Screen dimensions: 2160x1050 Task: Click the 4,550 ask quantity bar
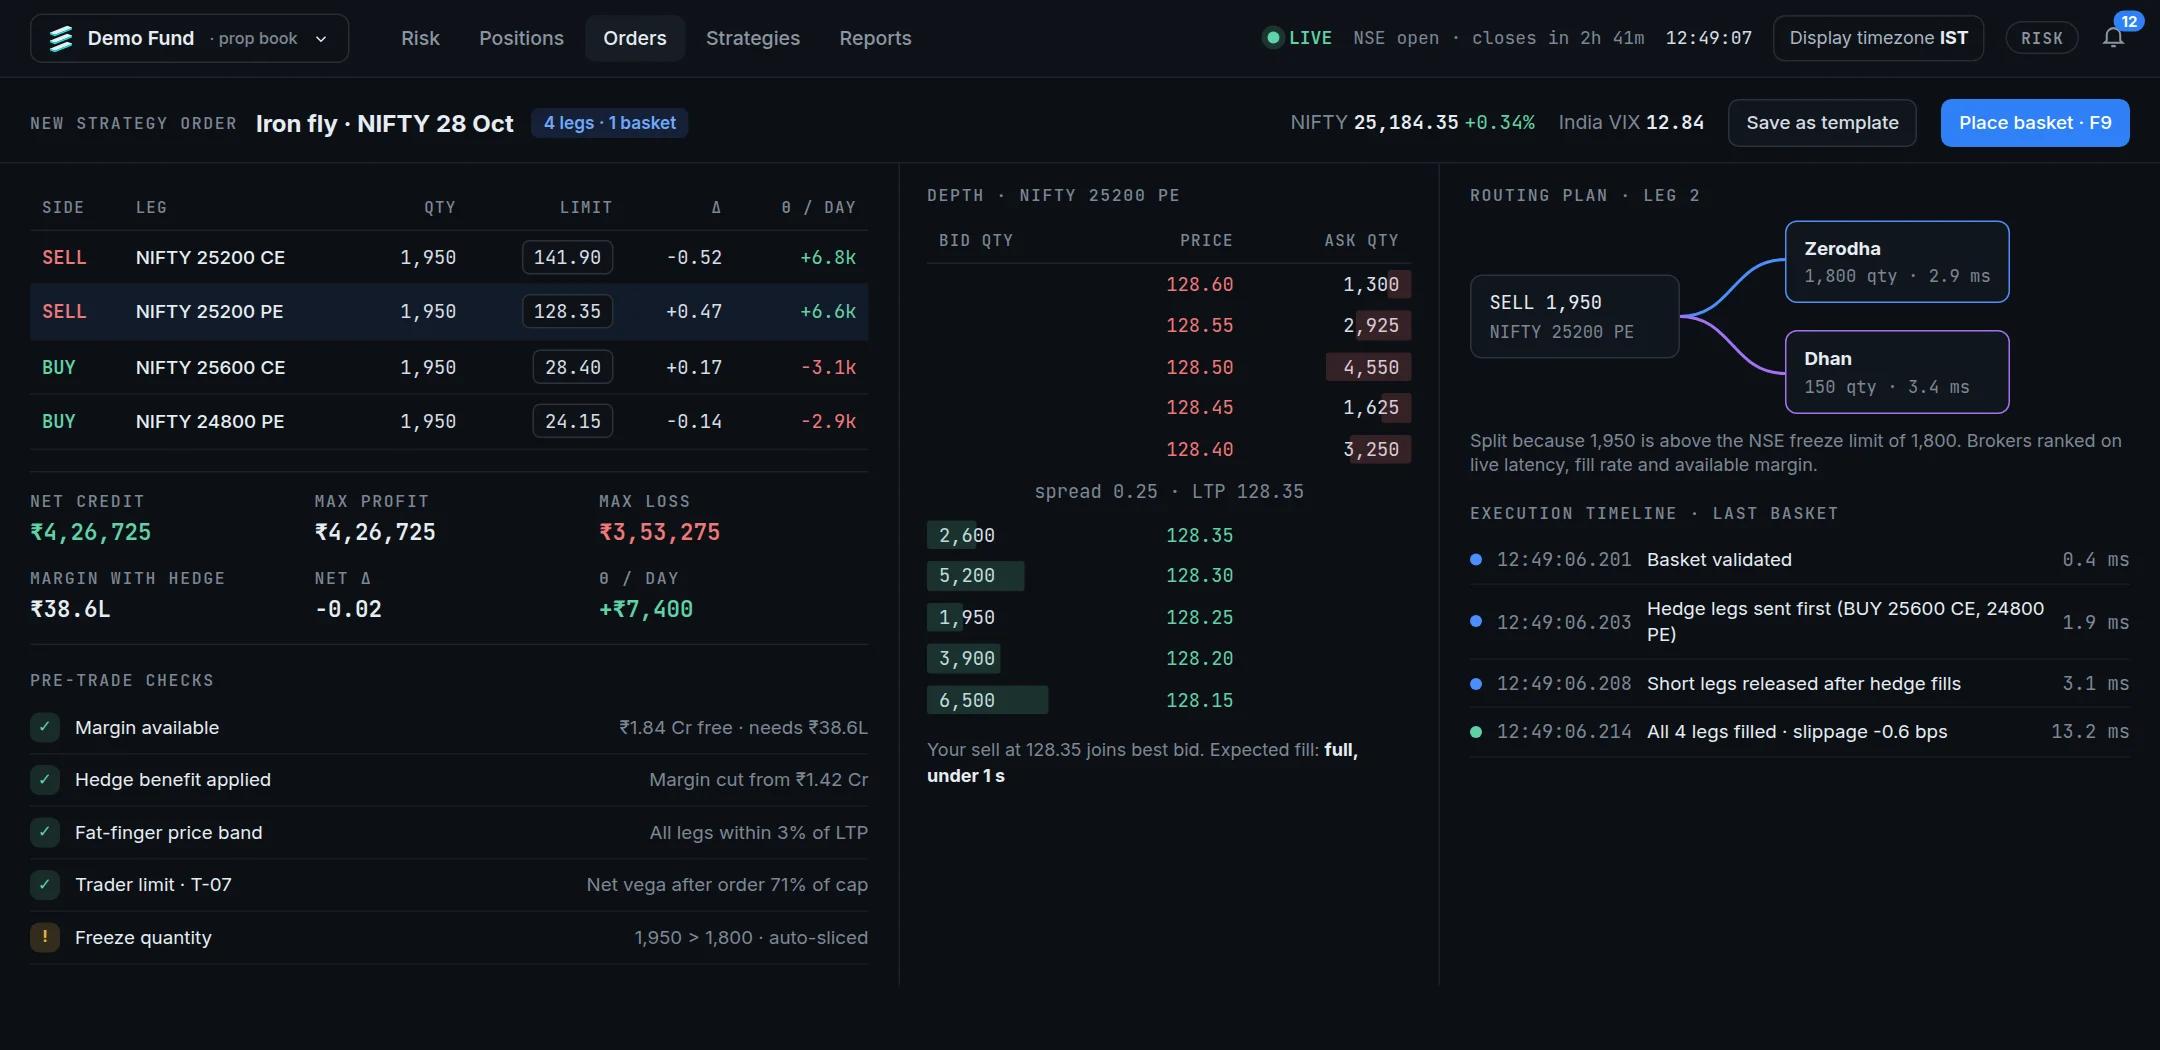(x=1369, y=367)
